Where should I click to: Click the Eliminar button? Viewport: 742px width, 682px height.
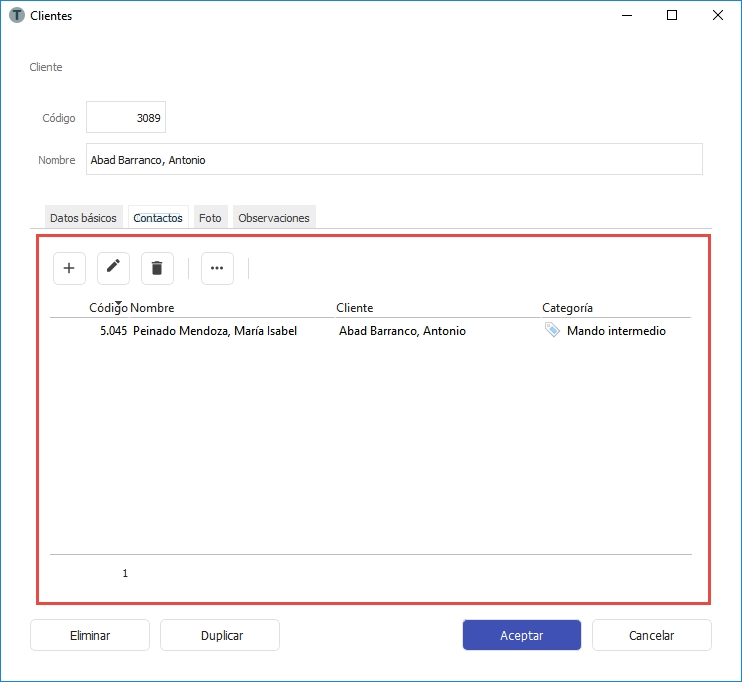coord(90,635)
